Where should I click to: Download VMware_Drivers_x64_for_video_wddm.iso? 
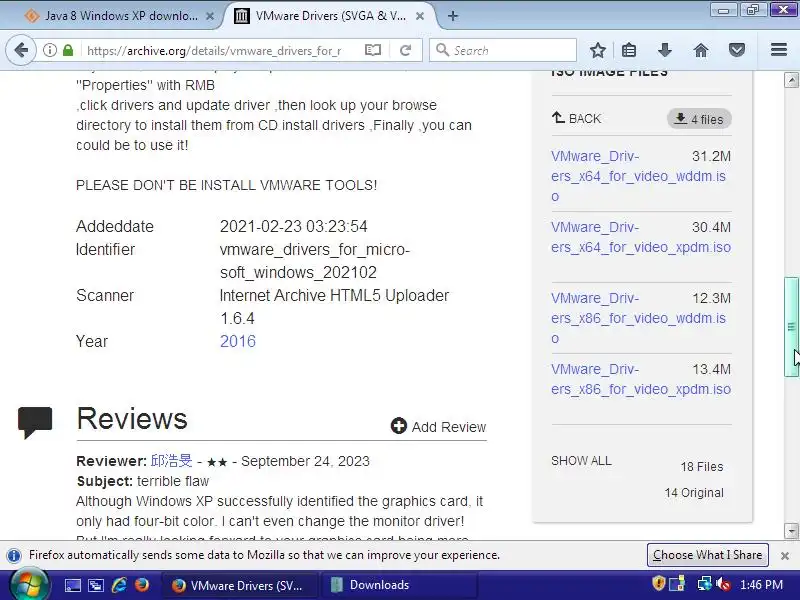pyautogui.click(x=638, y=176)
